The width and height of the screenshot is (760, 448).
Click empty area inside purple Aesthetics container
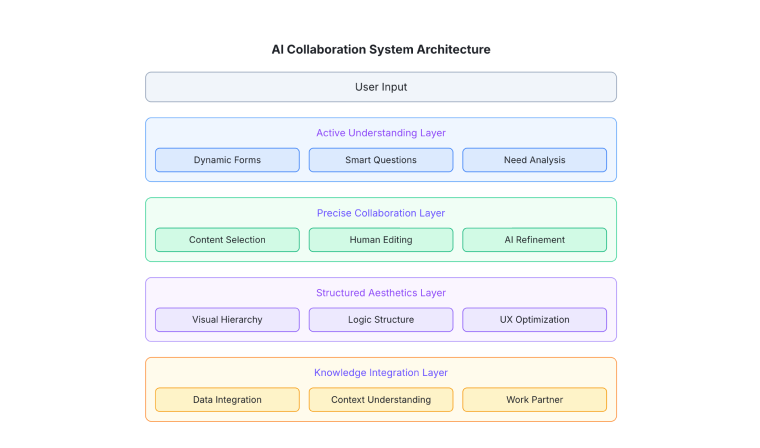click(218, 292)
